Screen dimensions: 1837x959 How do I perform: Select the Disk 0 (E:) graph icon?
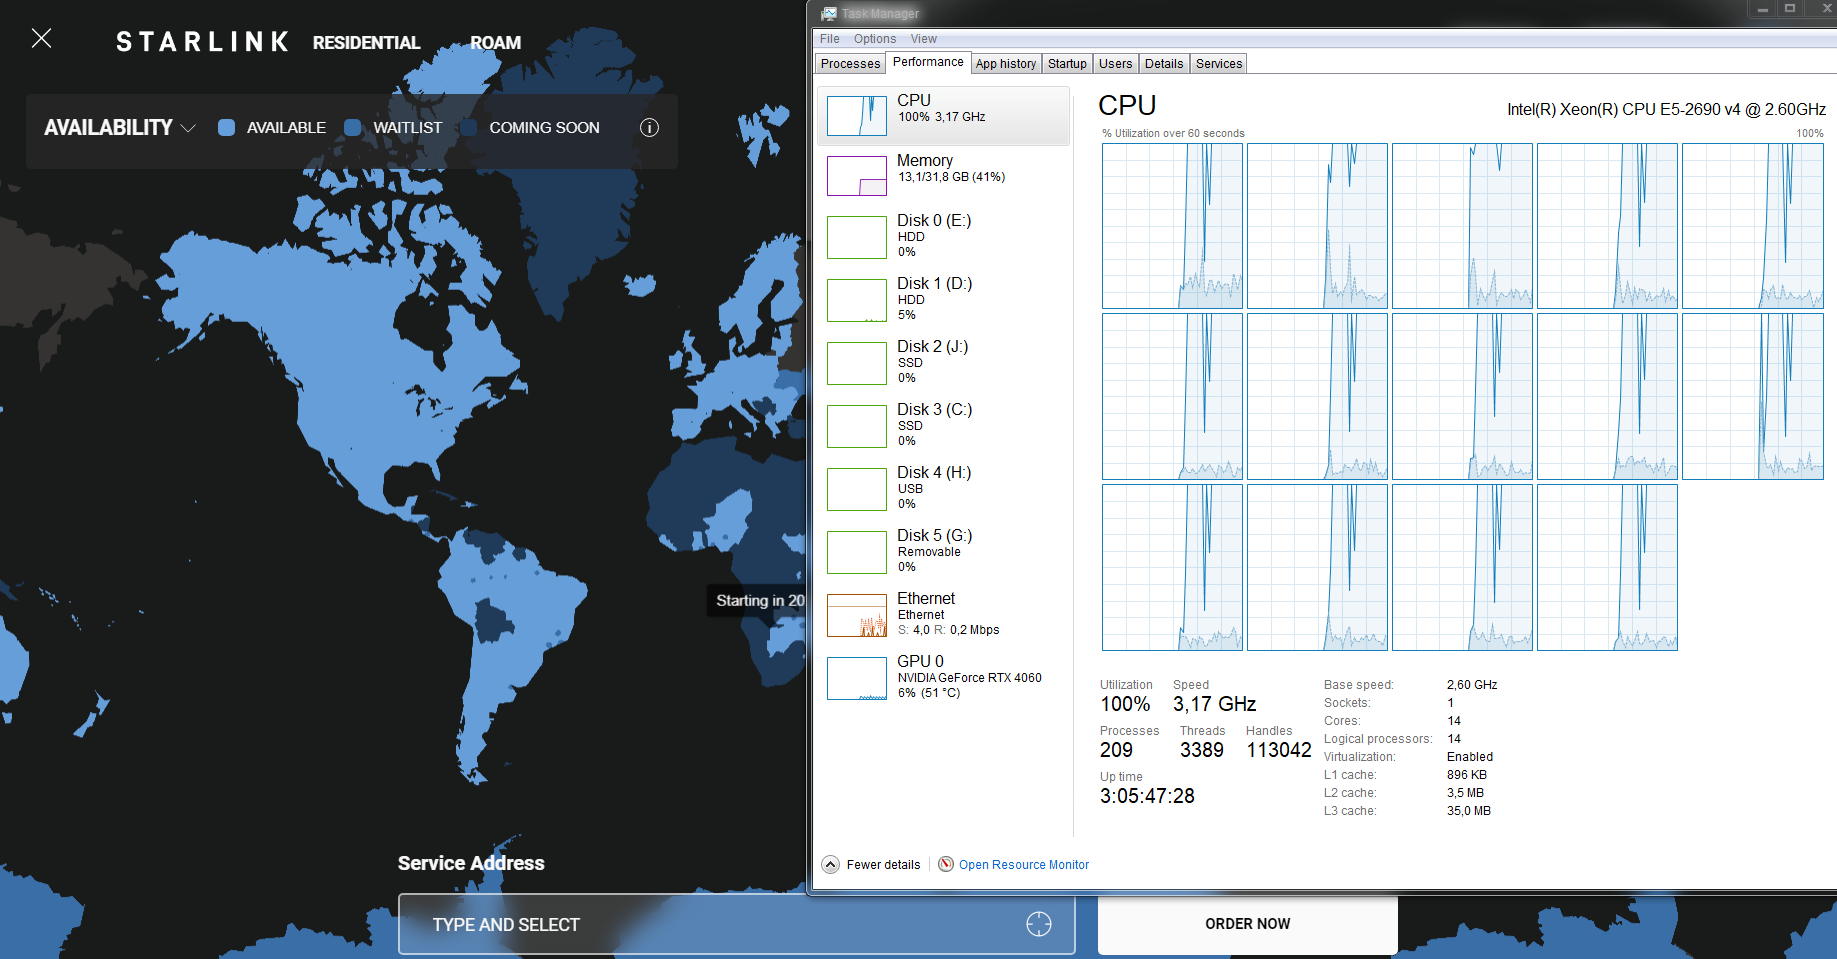[x=856, y=237]
